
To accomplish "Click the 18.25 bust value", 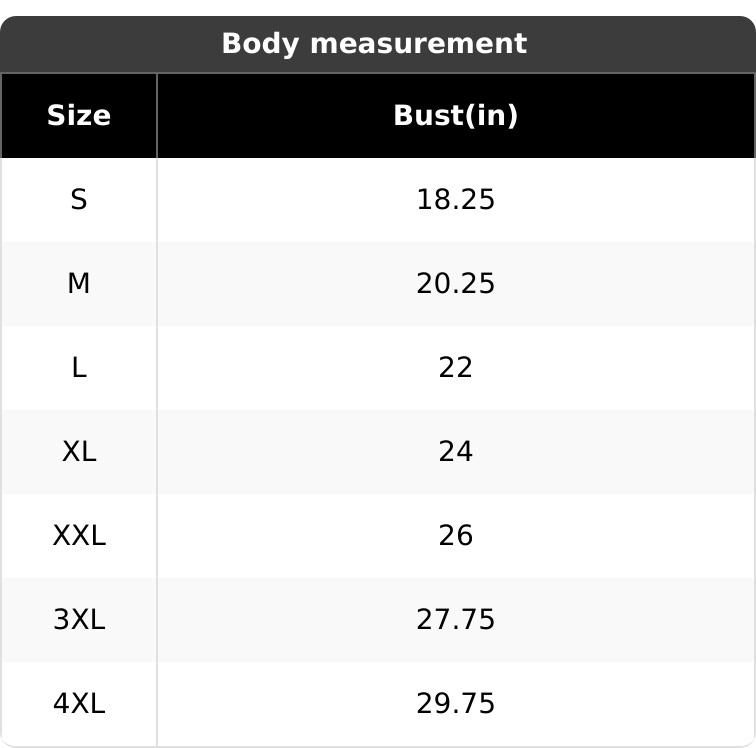I will point(455,200).
